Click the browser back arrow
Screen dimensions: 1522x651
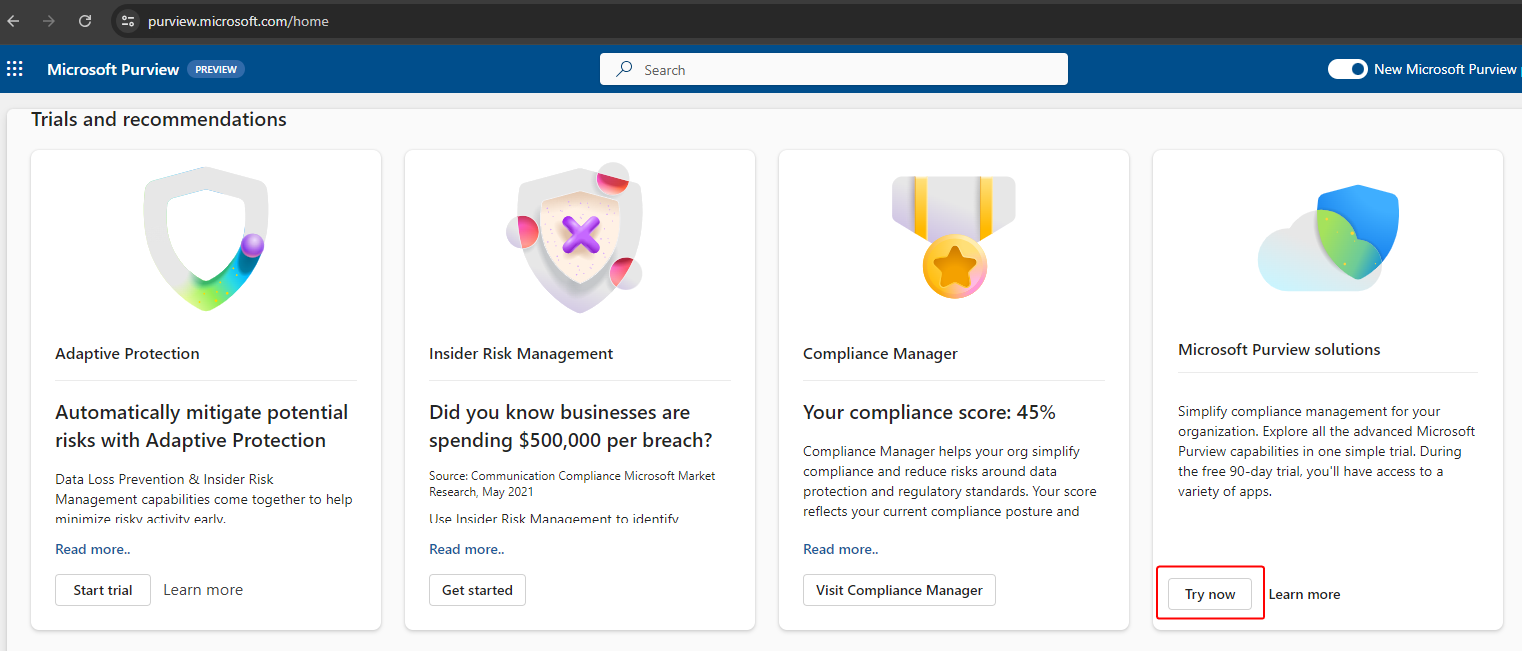13,21
